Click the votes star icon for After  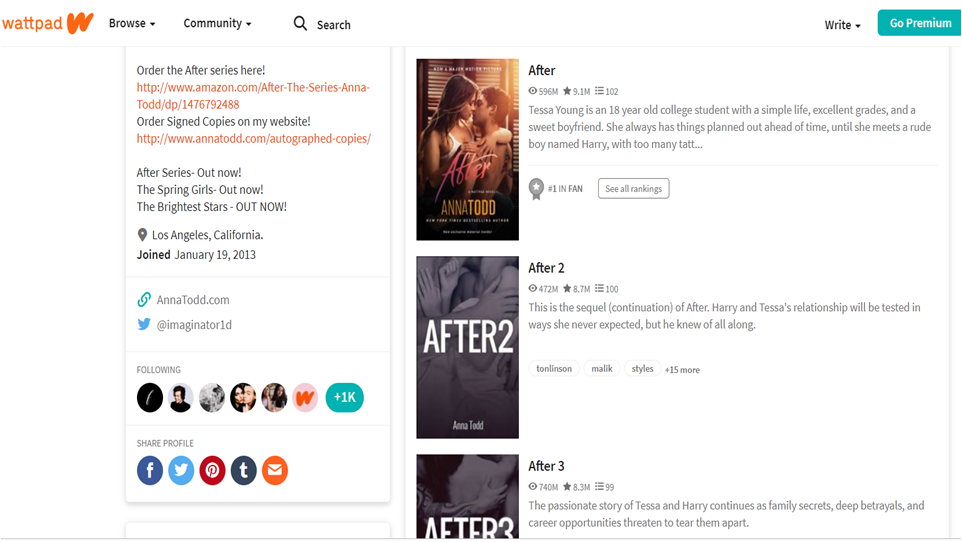[x=567, y=91]
